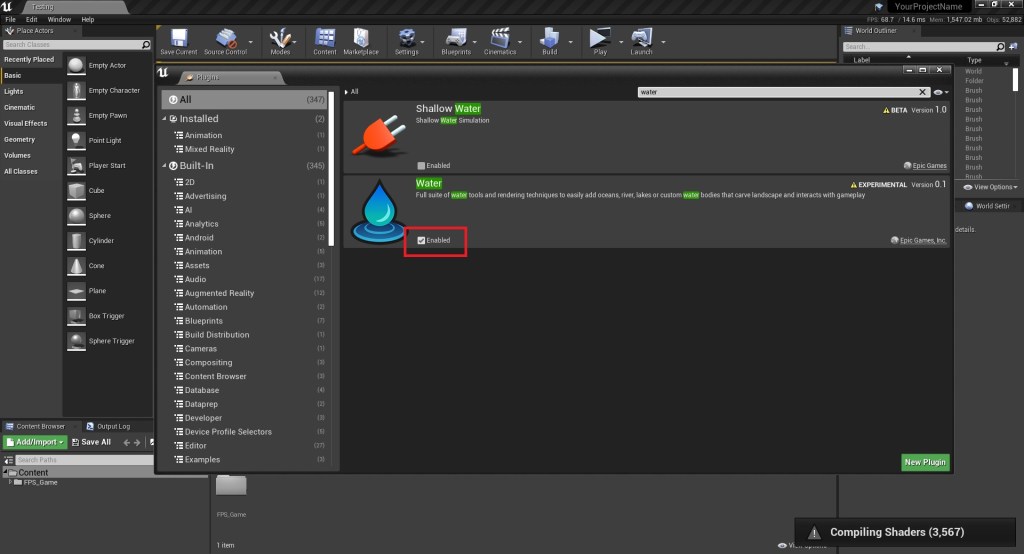The width and height of the screenshot is (1024, 554).
Task: Collapse the Installed plugin category
Action: point(165,119)
